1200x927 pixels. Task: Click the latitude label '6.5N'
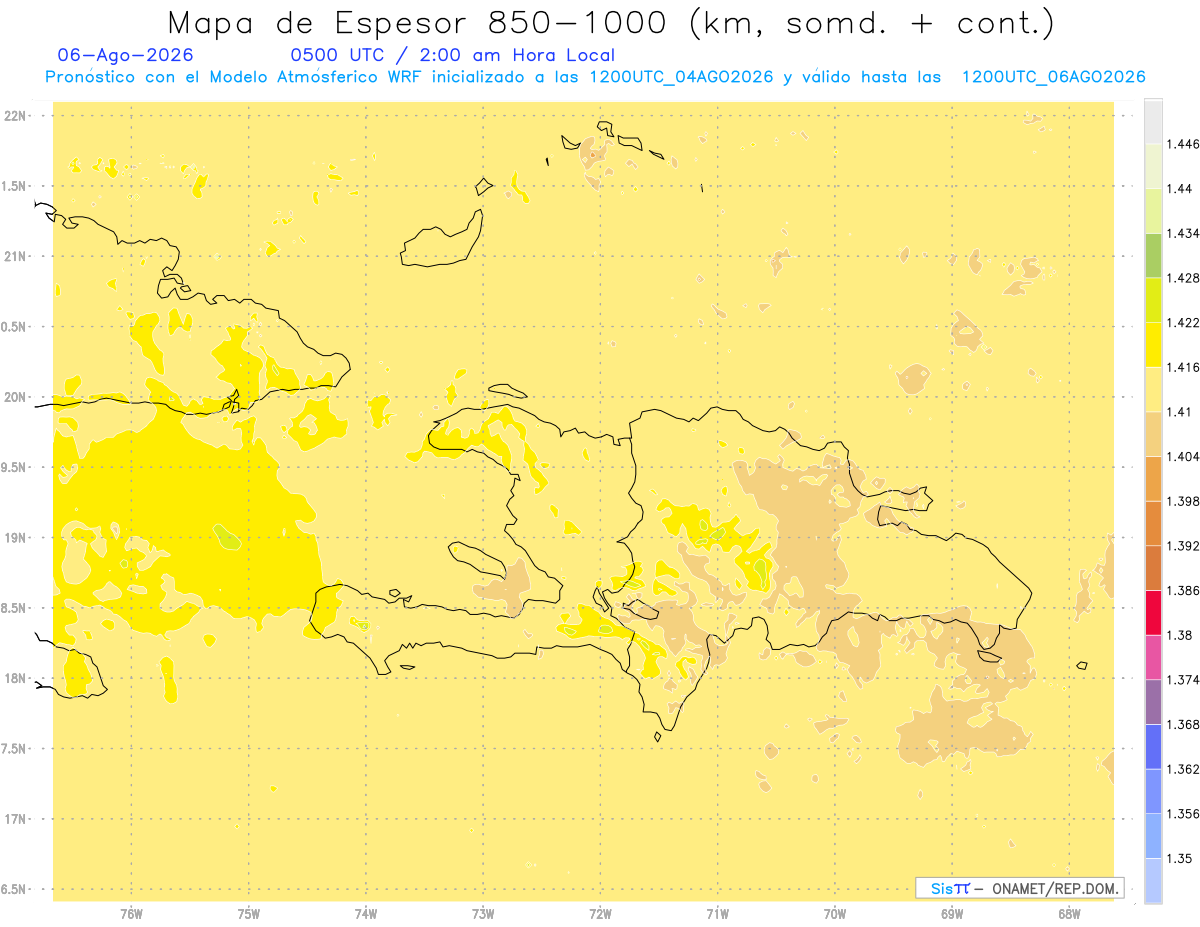(x=15, y=889)
